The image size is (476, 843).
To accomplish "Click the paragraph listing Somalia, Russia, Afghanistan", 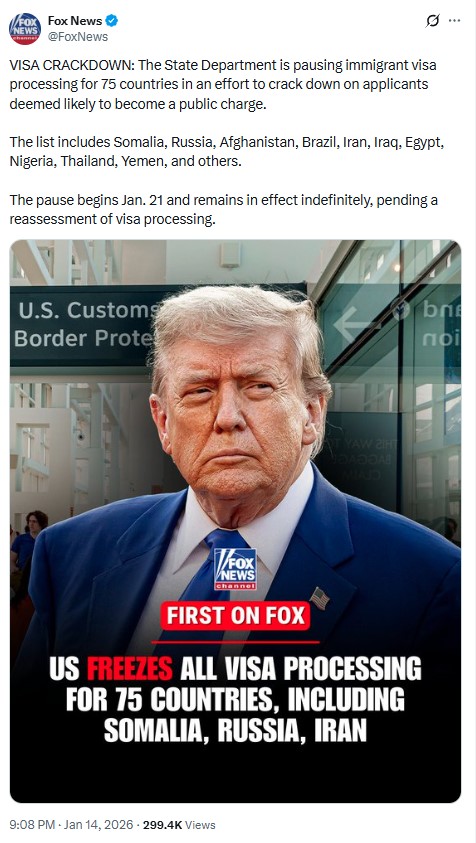I will [x=226, y=152].
